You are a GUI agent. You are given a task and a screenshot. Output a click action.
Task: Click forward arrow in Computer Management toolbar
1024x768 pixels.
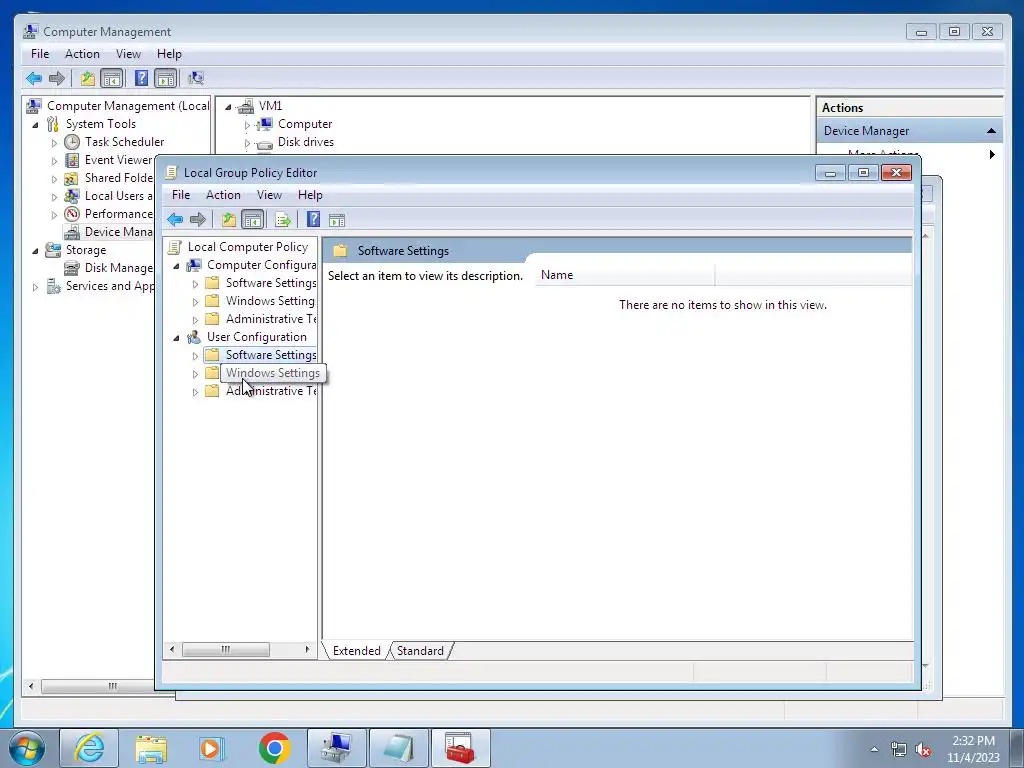pos(57,79)
